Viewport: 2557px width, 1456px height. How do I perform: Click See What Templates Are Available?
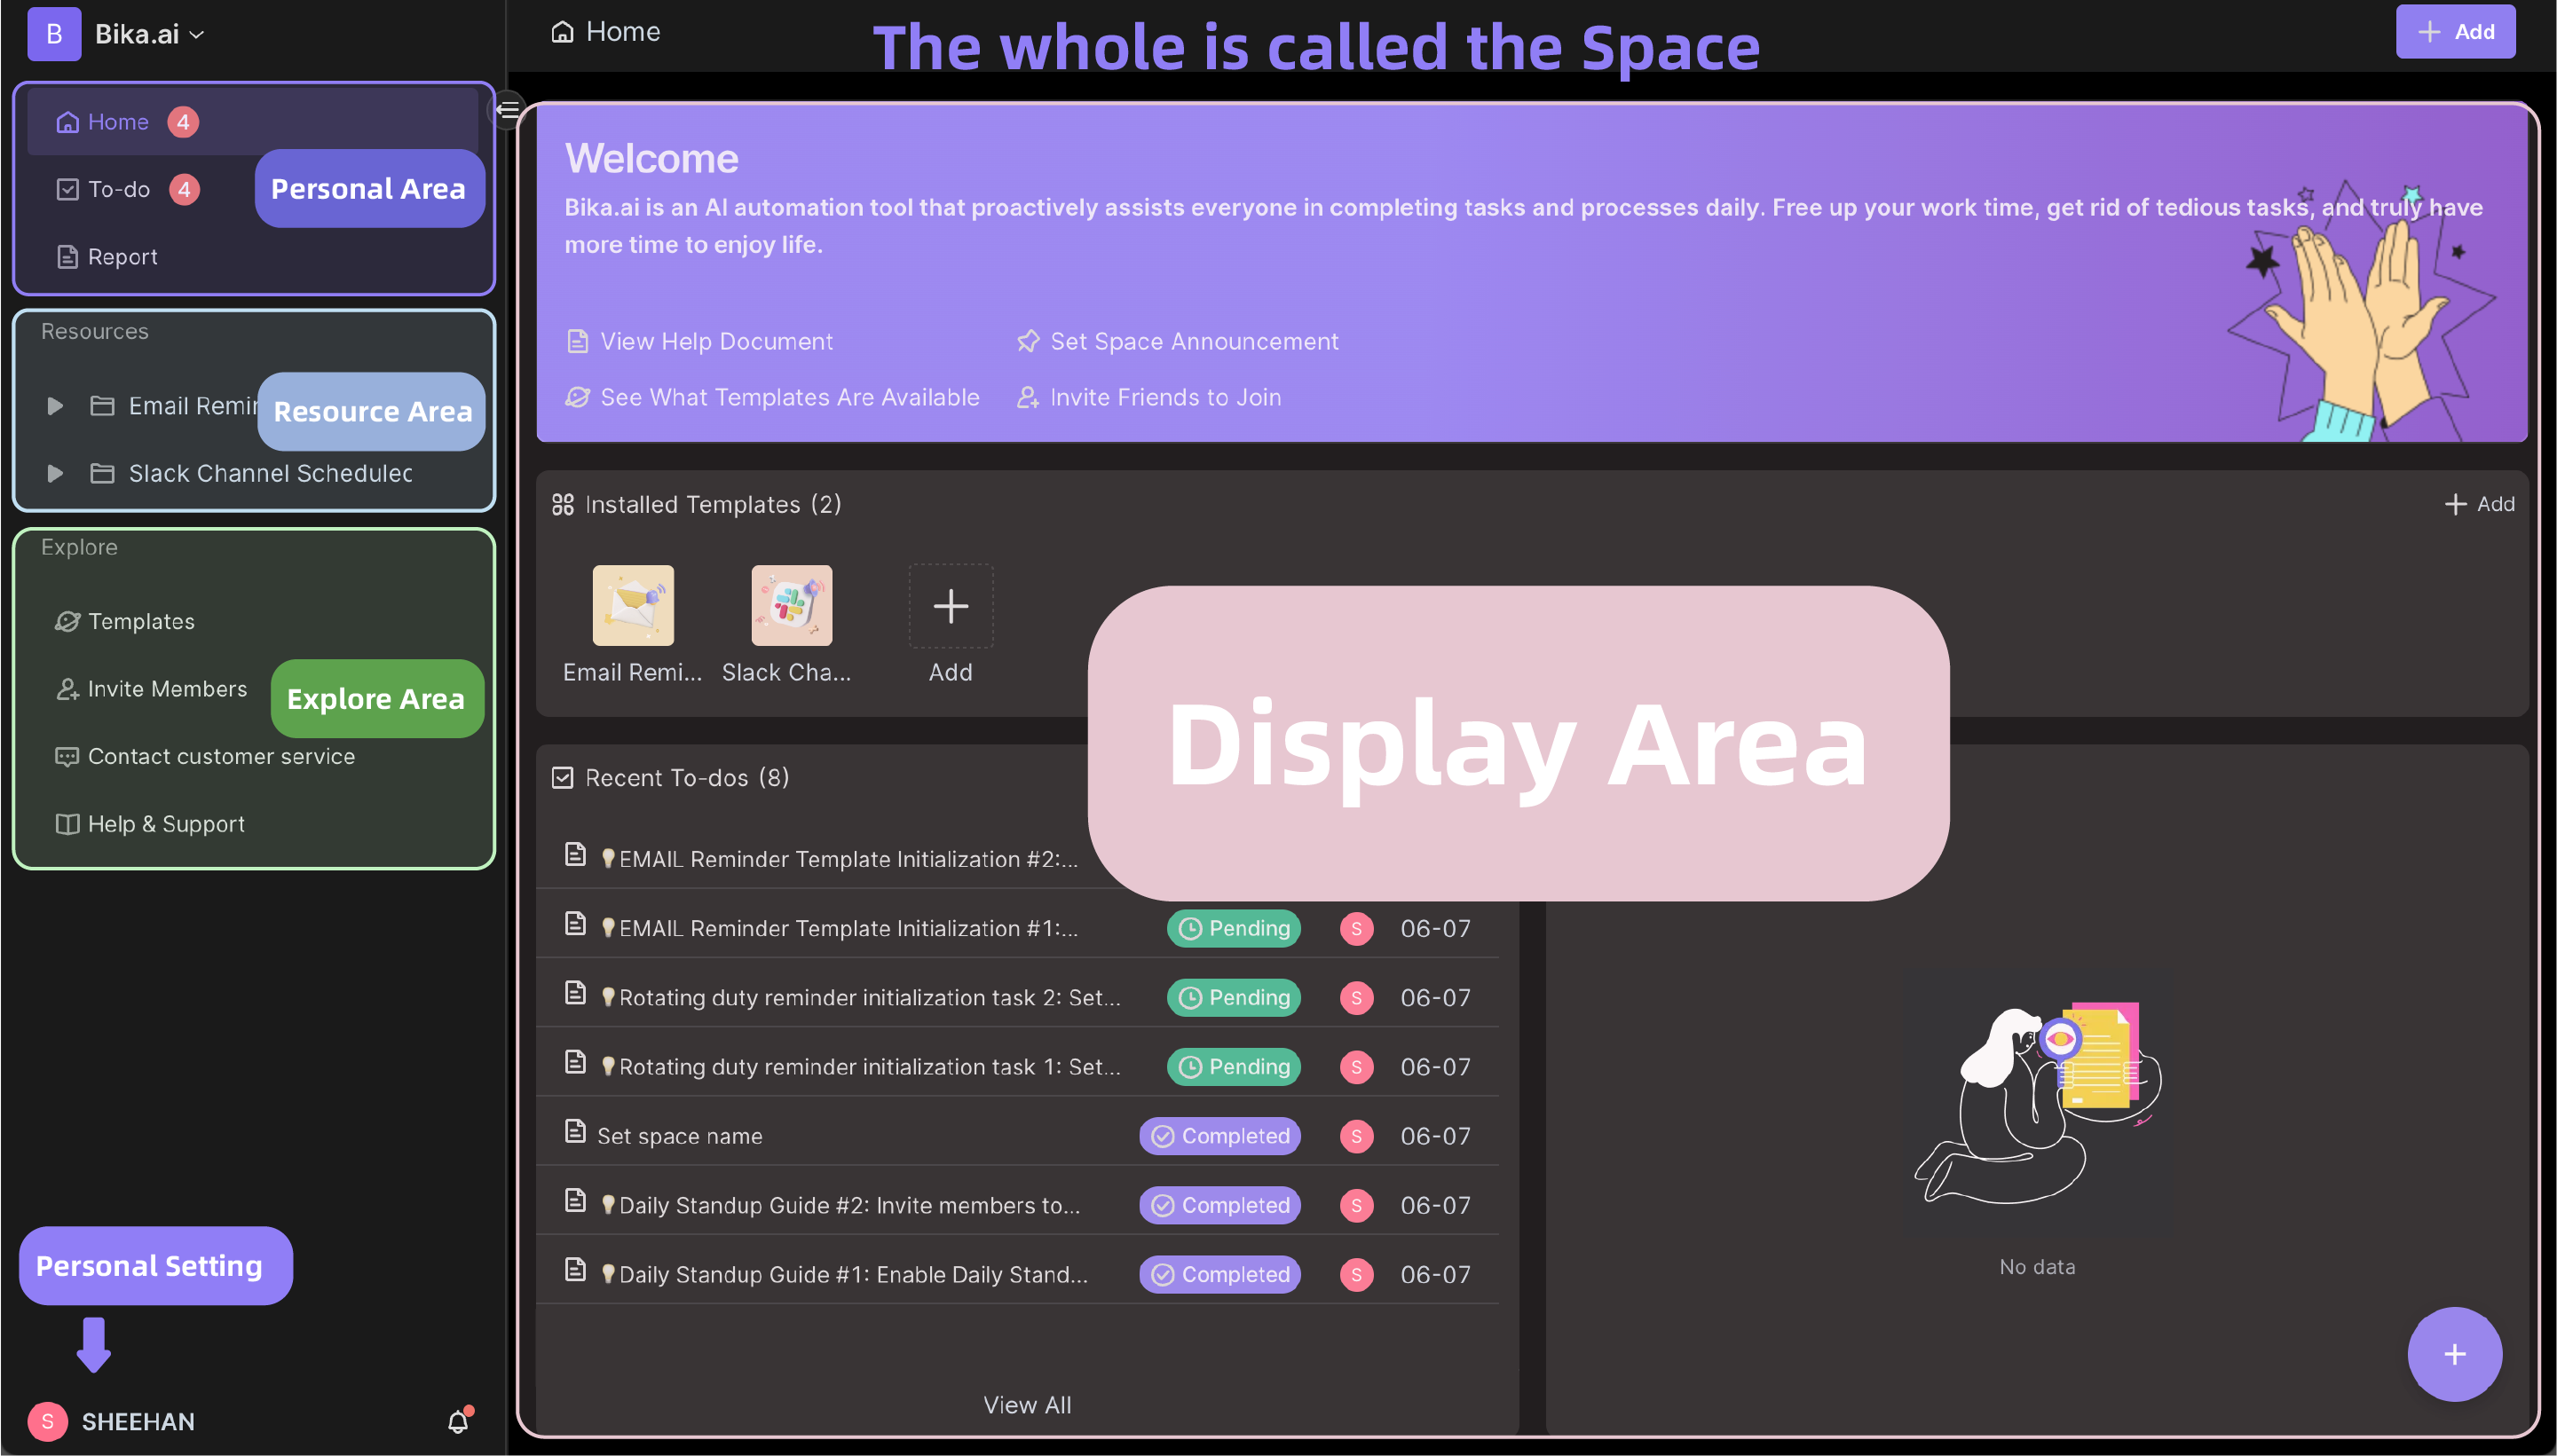click(x=772, y=397)
